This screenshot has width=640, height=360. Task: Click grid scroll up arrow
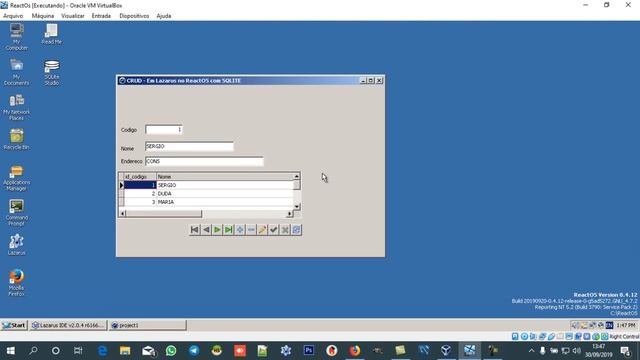pyautogui.click(x=297, y=176)
